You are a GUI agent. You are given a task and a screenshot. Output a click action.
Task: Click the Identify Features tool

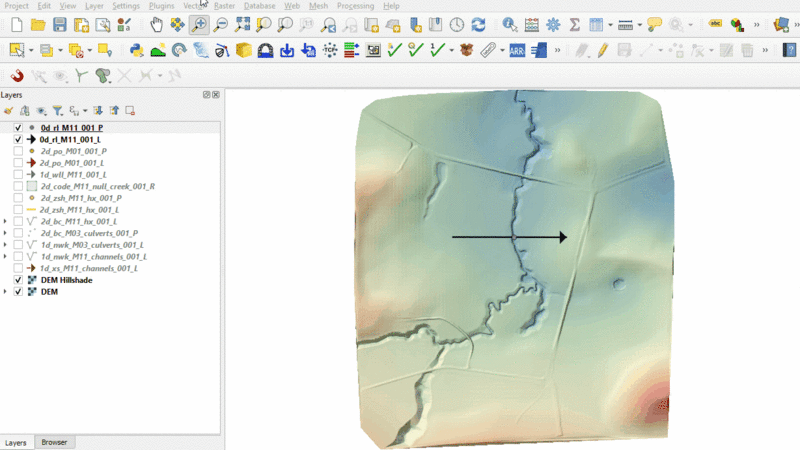[x=510, y=24]
